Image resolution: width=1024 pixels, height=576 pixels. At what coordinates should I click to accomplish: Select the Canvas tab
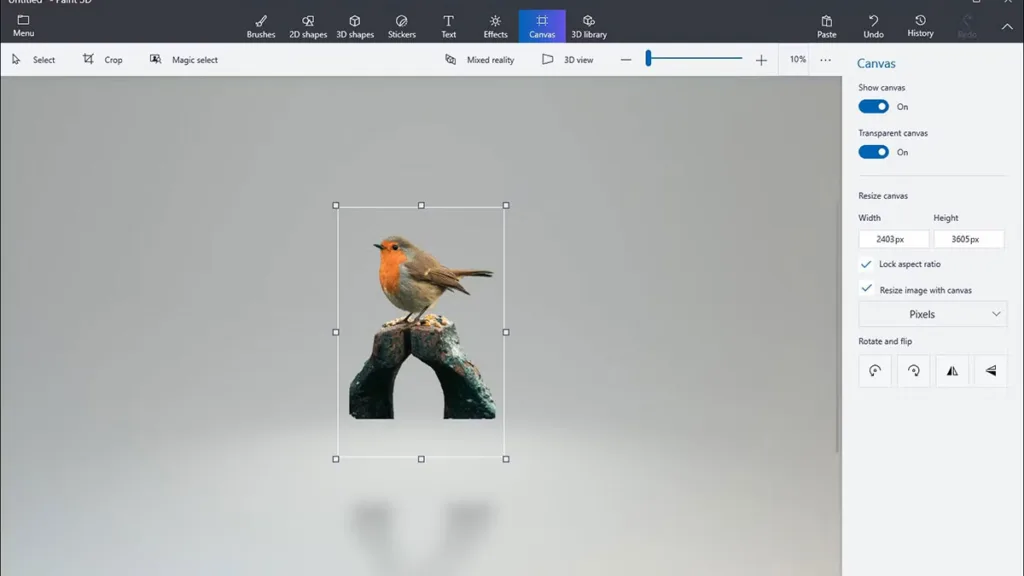pos(542,27)
